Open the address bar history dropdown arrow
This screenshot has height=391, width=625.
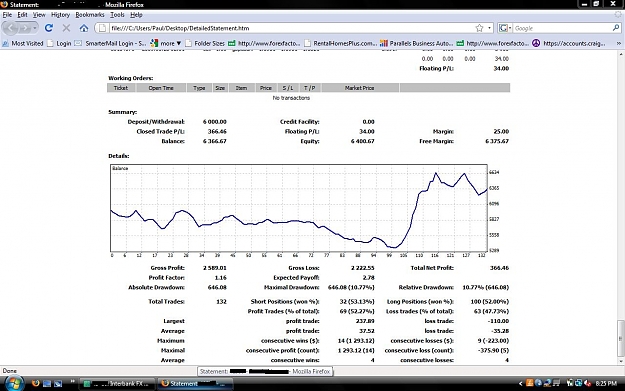click(489, 28)
